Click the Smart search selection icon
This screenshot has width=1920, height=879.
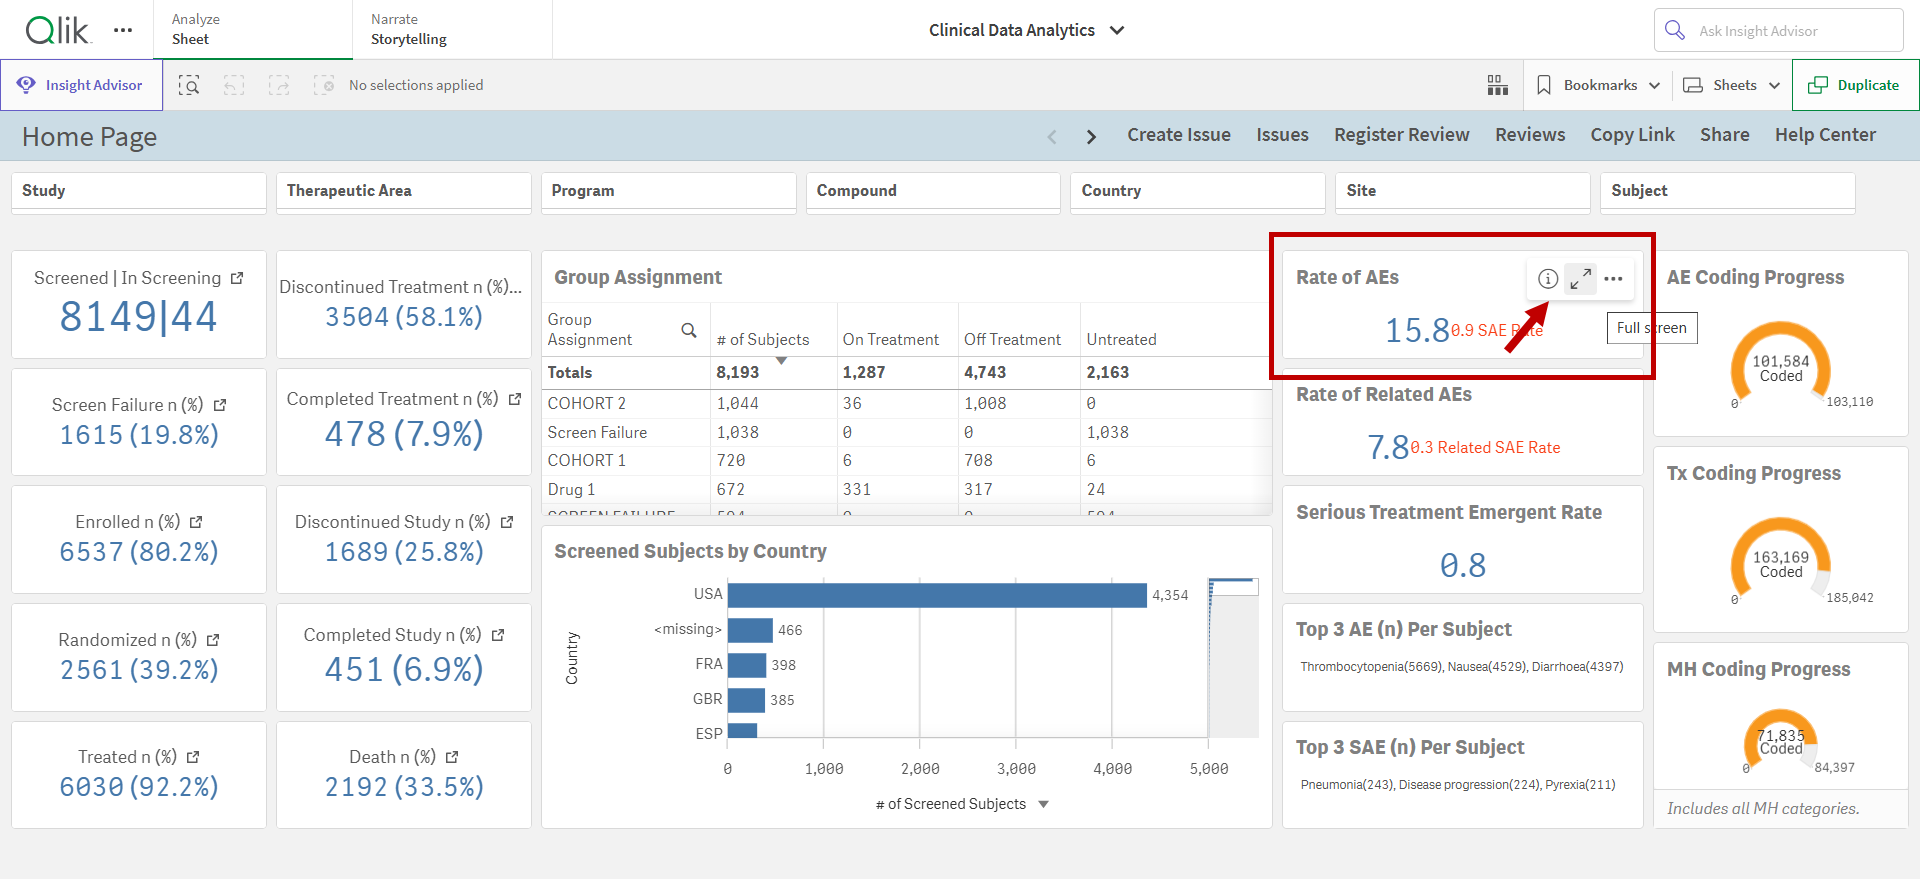coord(189,86)
